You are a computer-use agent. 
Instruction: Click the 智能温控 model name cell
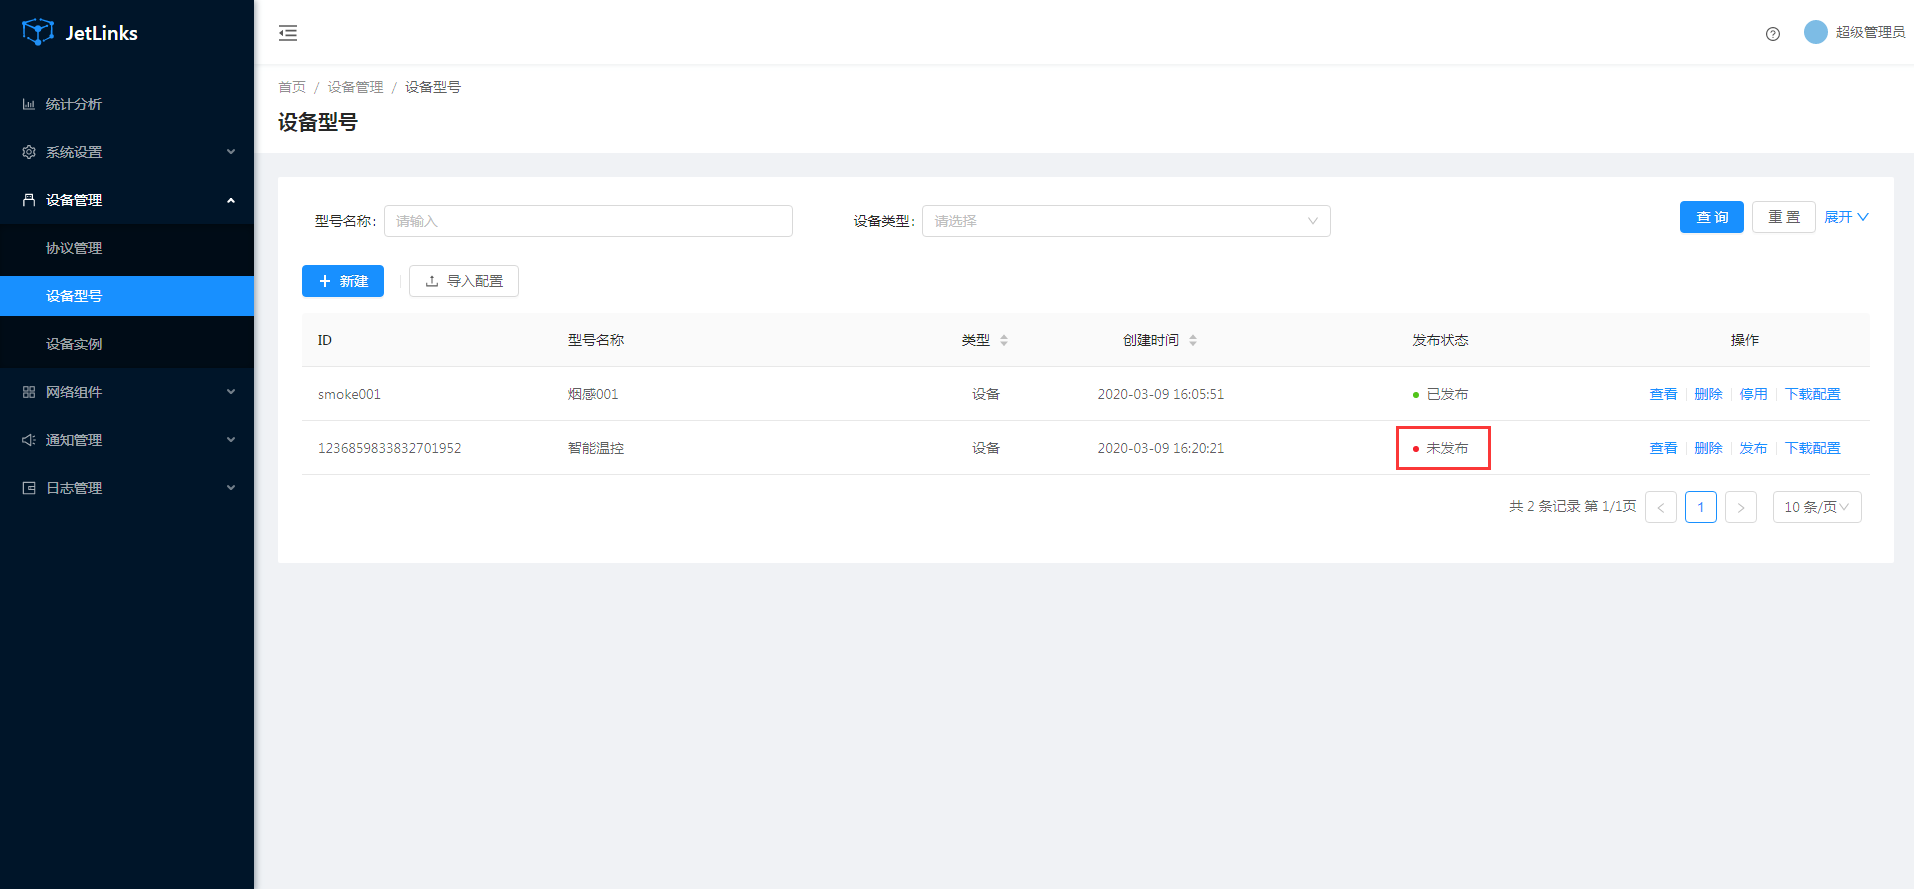click(x=596, y=448)
